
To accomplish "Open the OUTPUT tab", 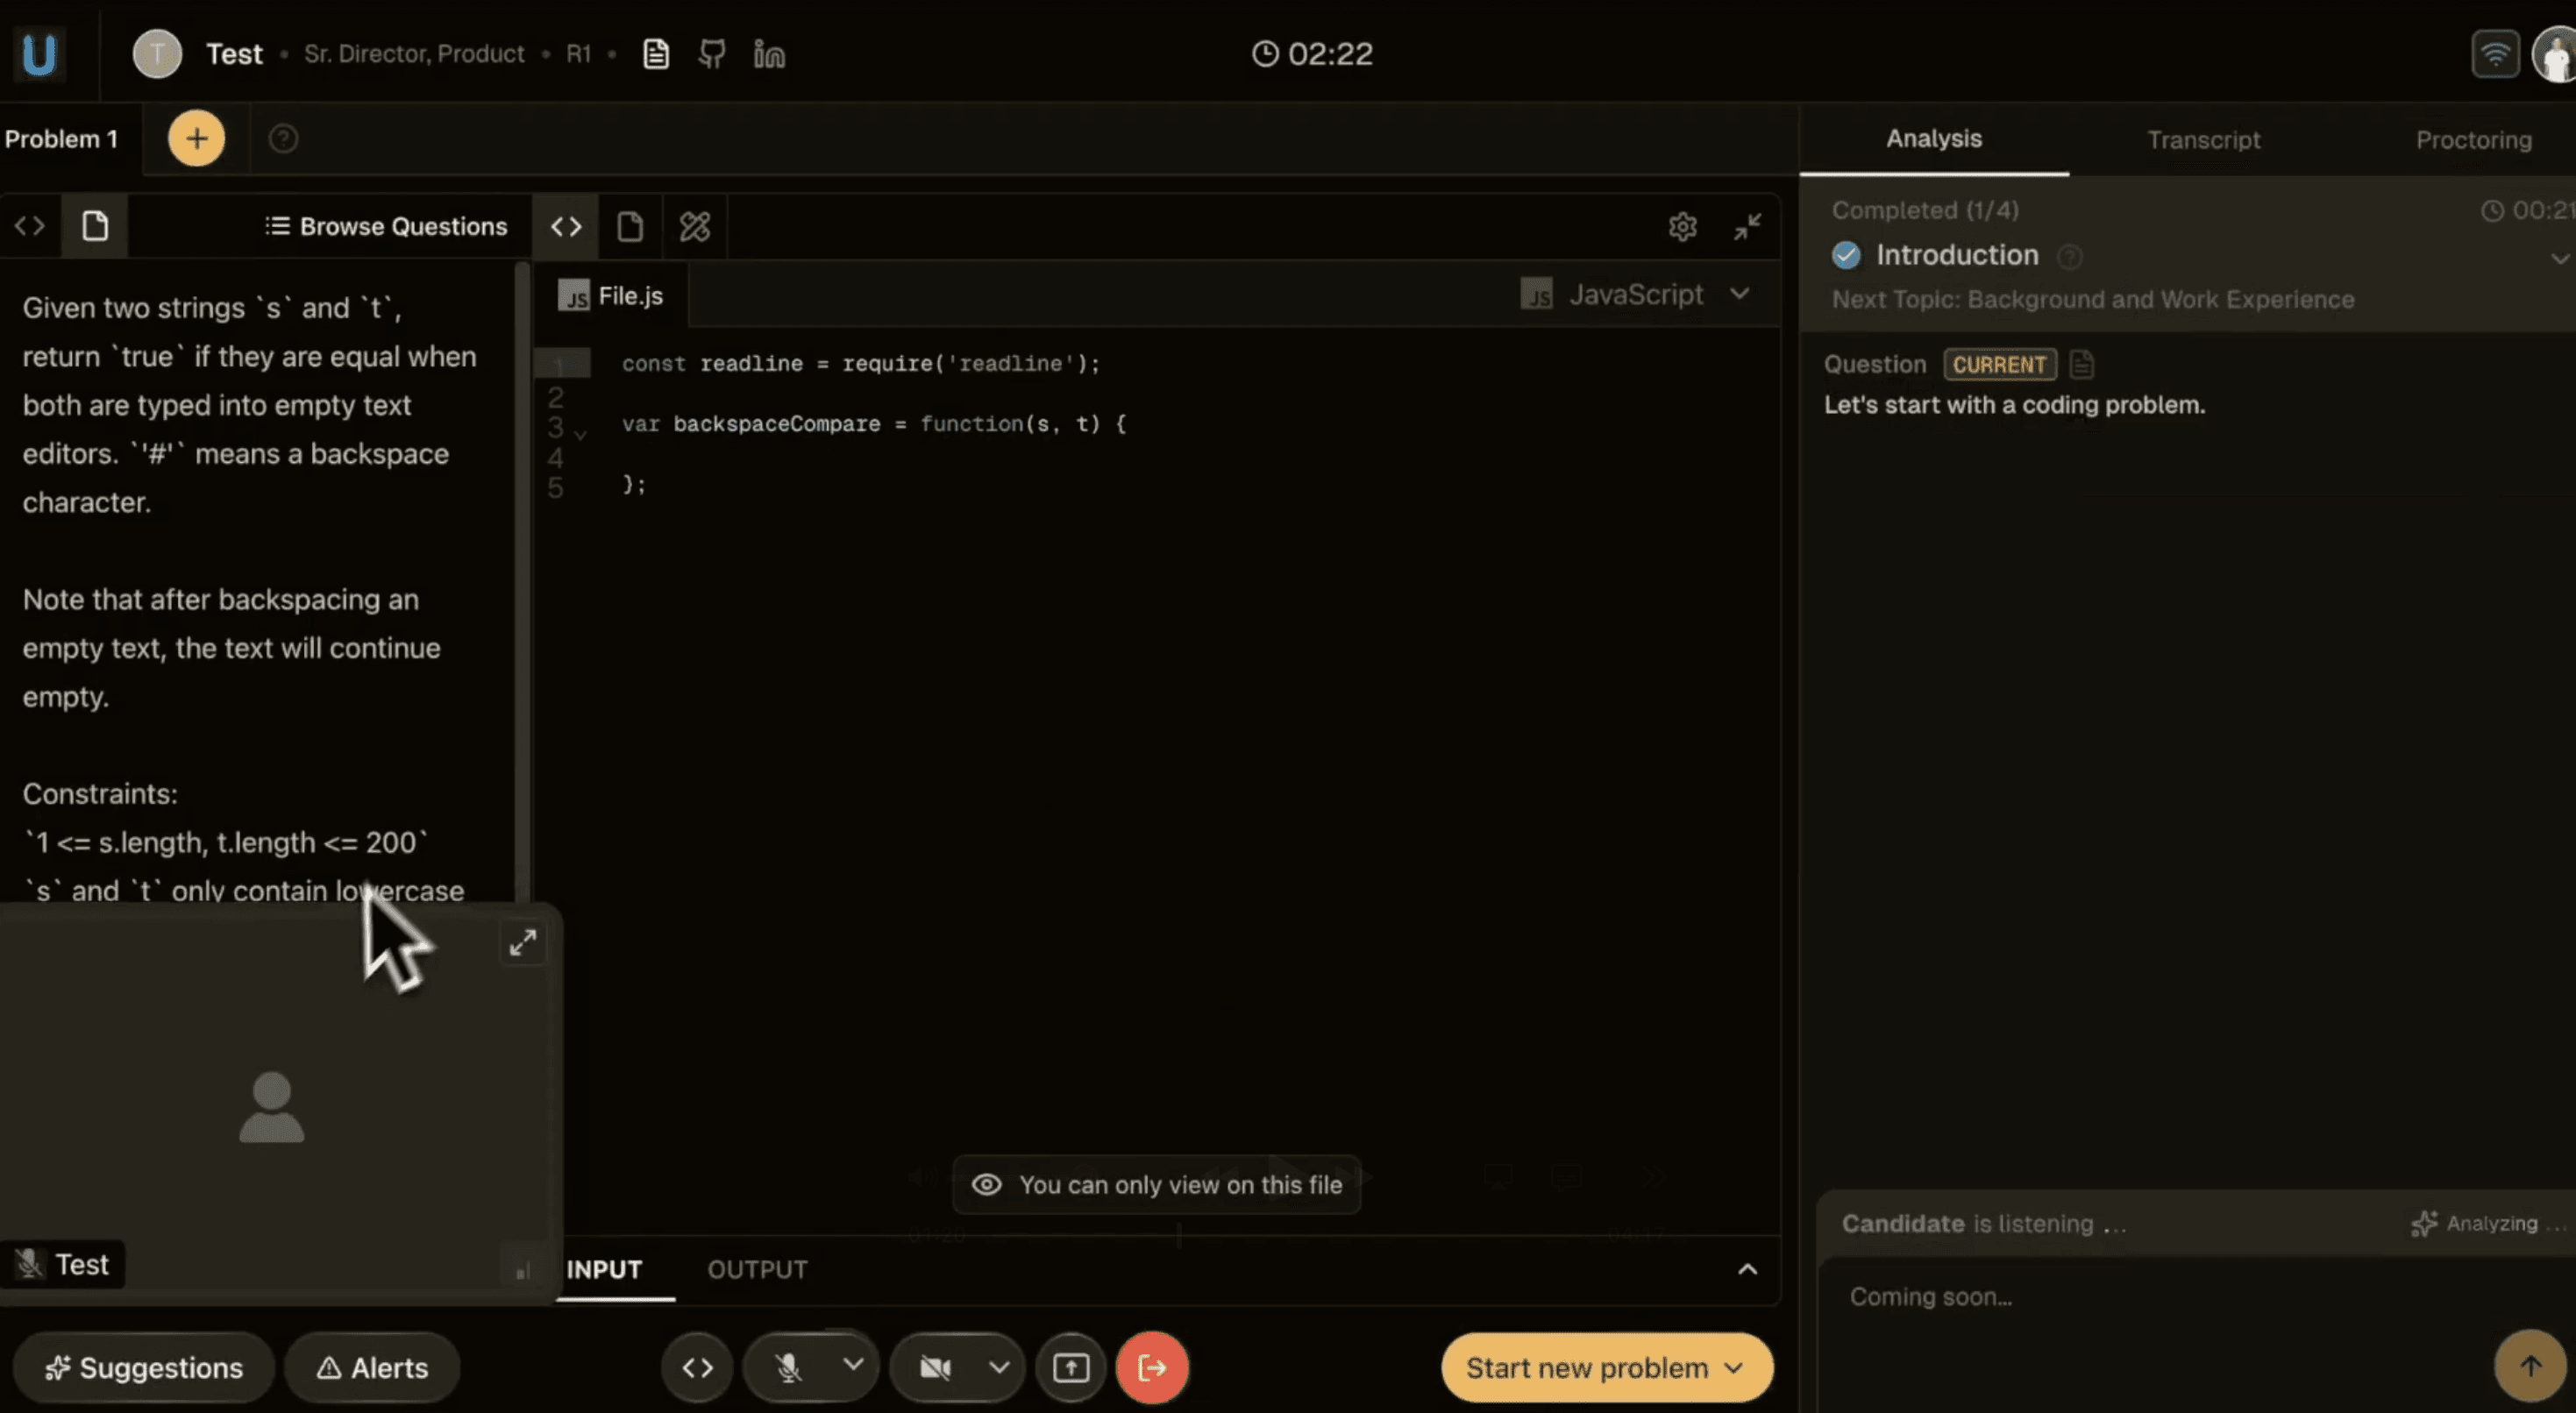I will click(757, 1269).
